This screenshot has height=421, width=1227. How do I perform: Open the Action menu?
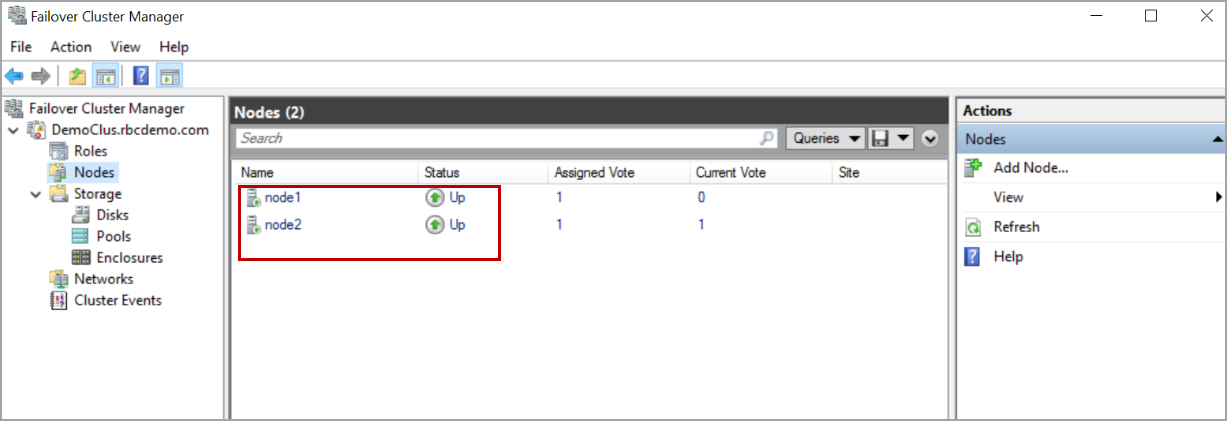point(71,47)
